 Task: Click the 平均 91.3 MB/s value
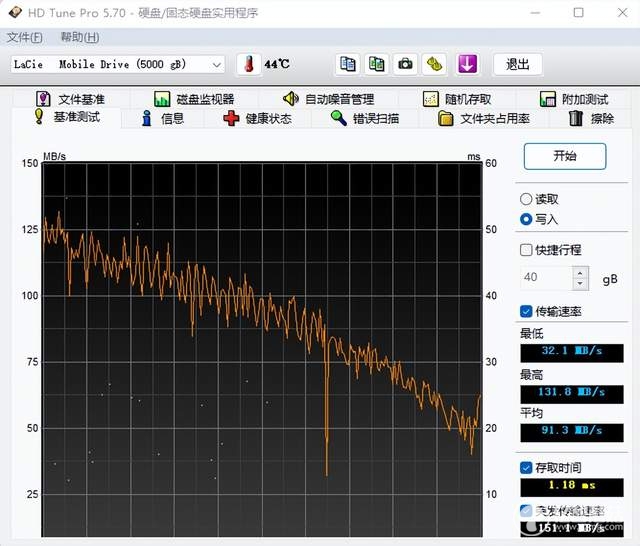pyautogui.click(x=572, y=433)
